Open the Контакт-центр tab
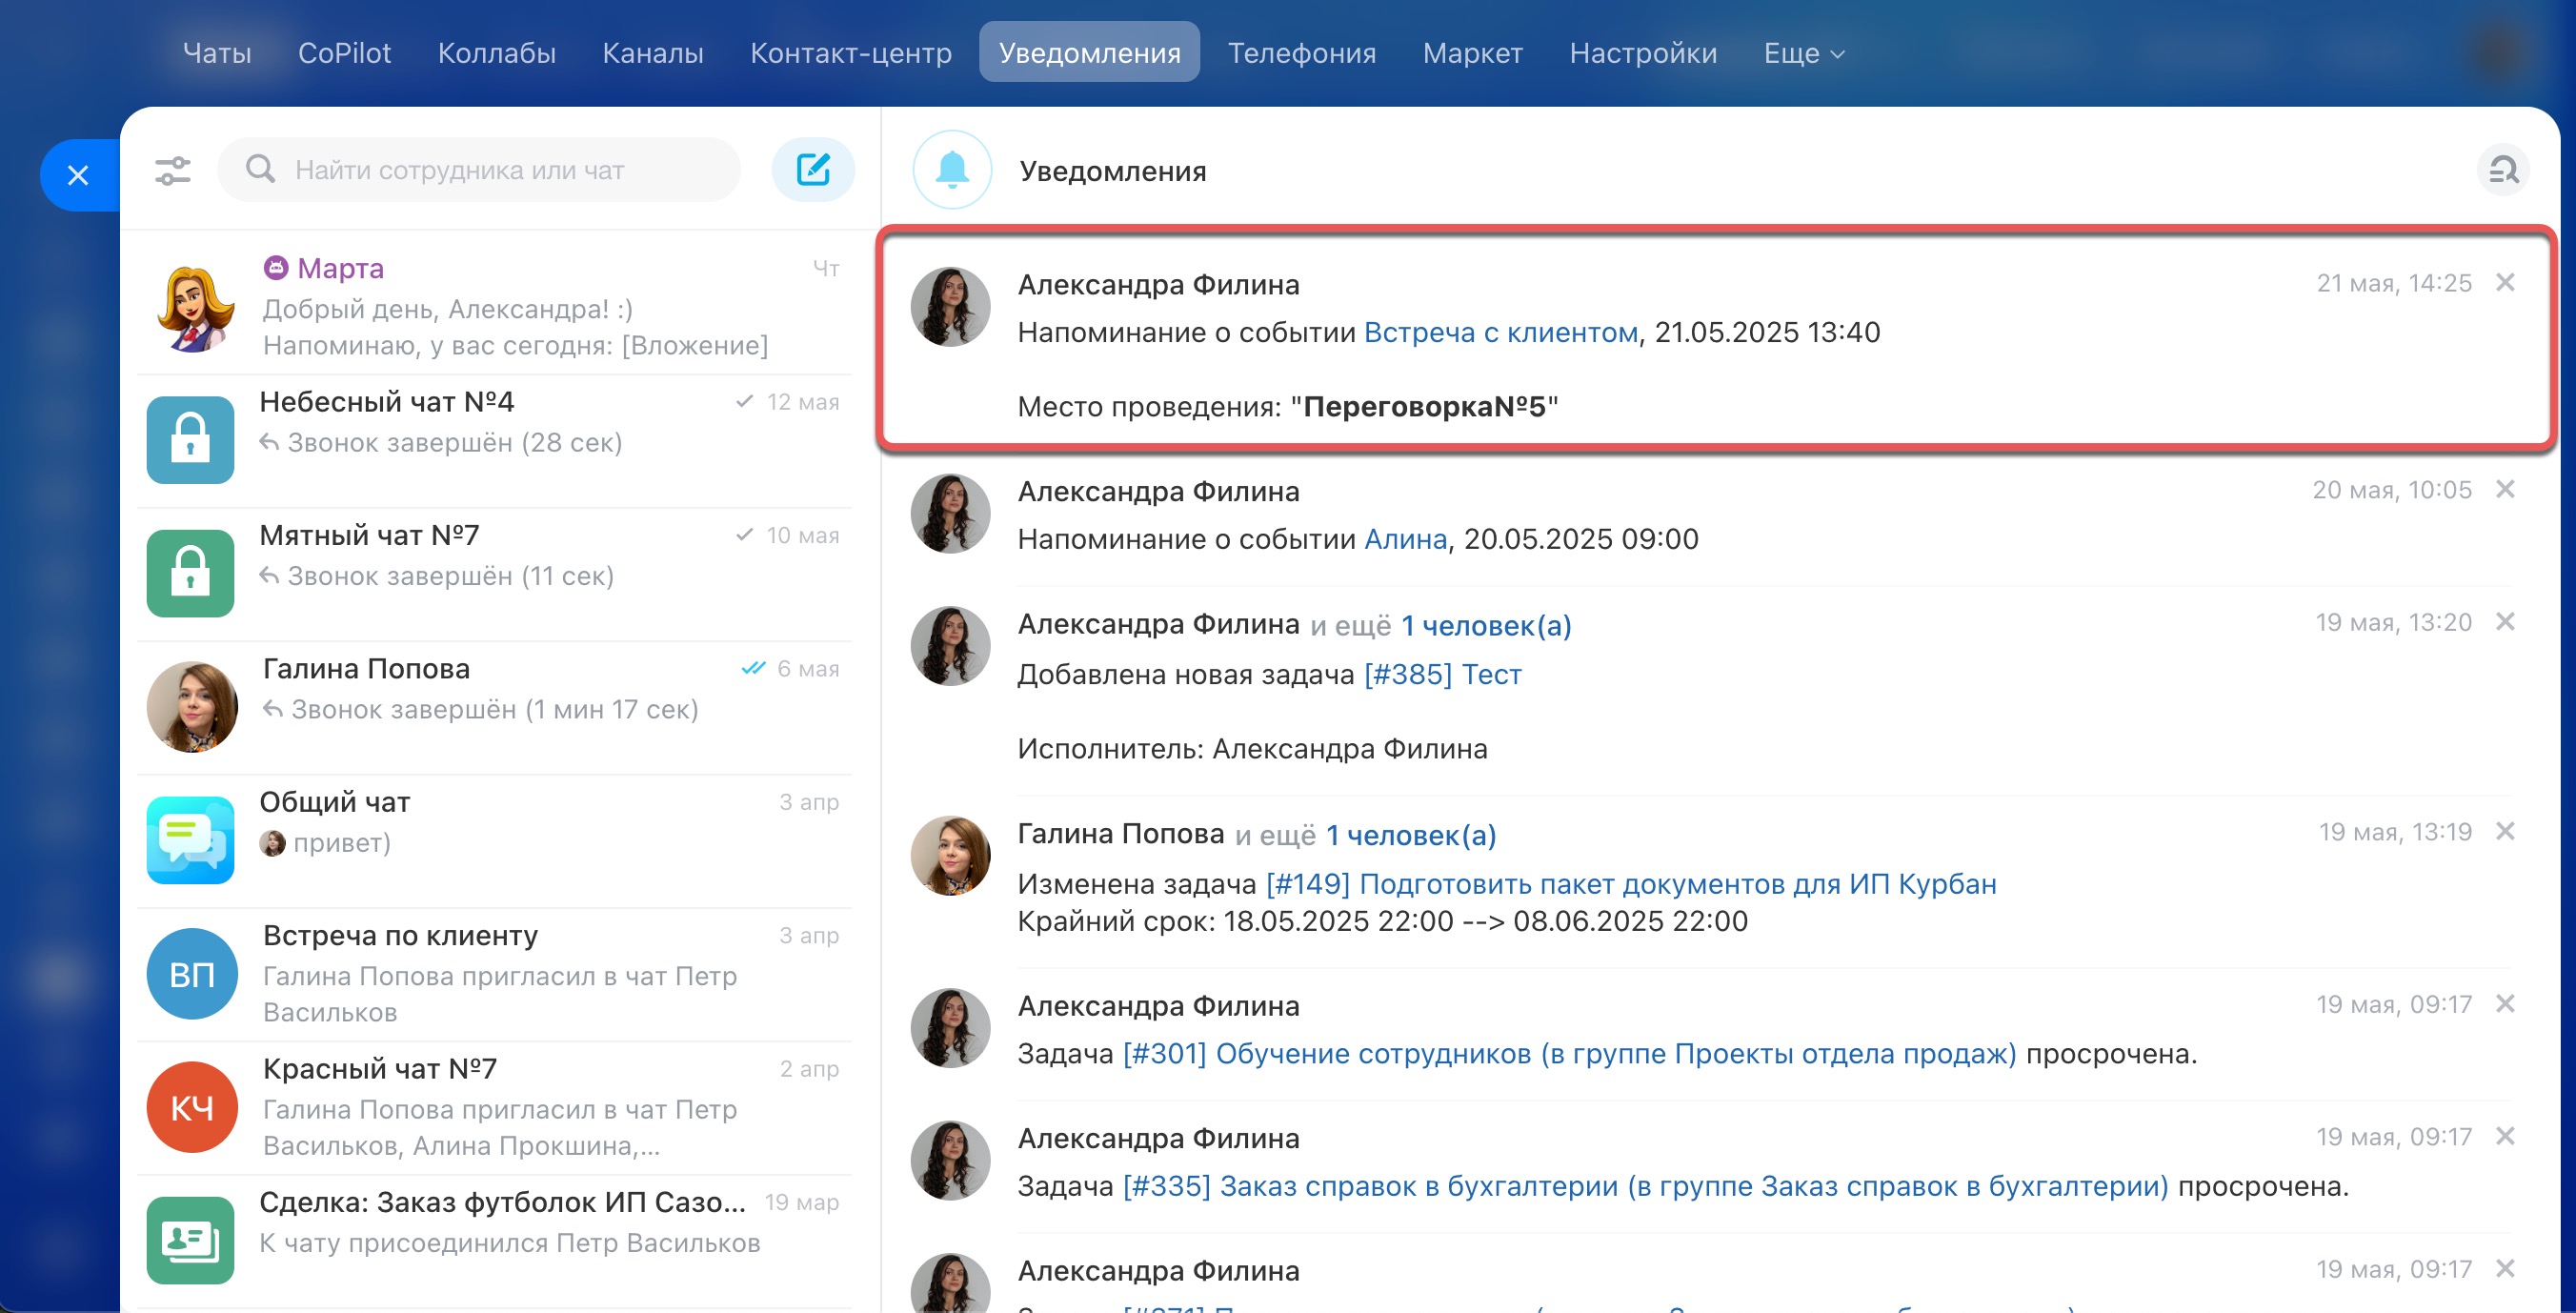The image size is (2576, 1313). tap(851, 53)
